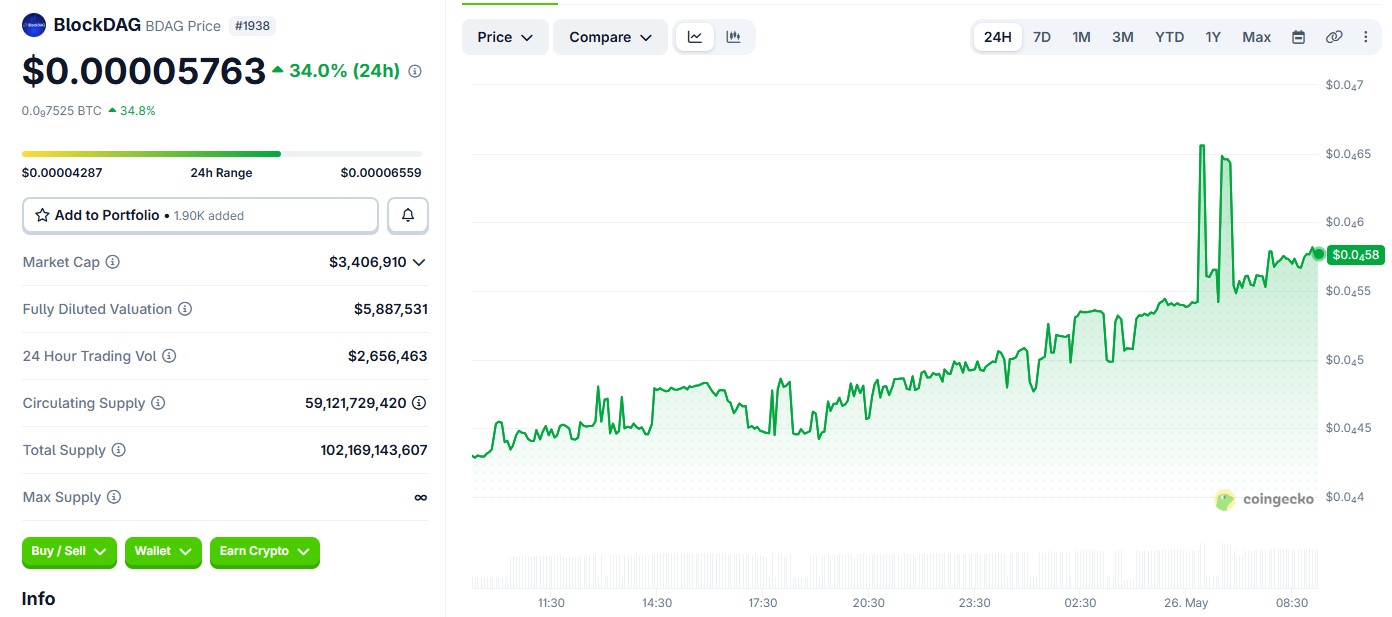Image resolution: width=1392 pixels, height=617 pixels.
Task: Click the $5,887,531 valuation value
Action: pyautogui.click(x=391, y=309)
